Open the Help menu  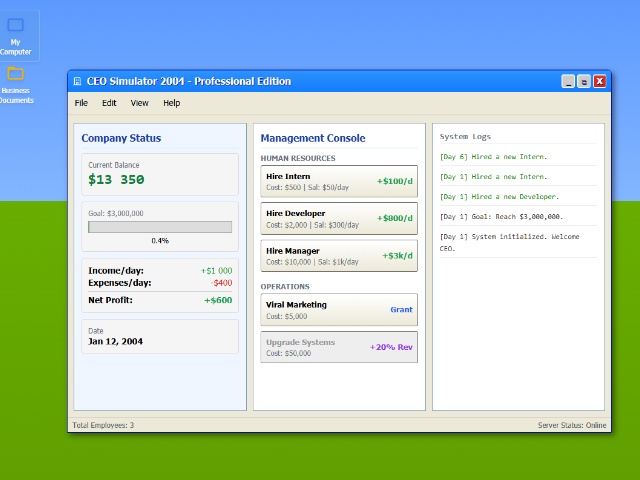[x=171, y=103]
